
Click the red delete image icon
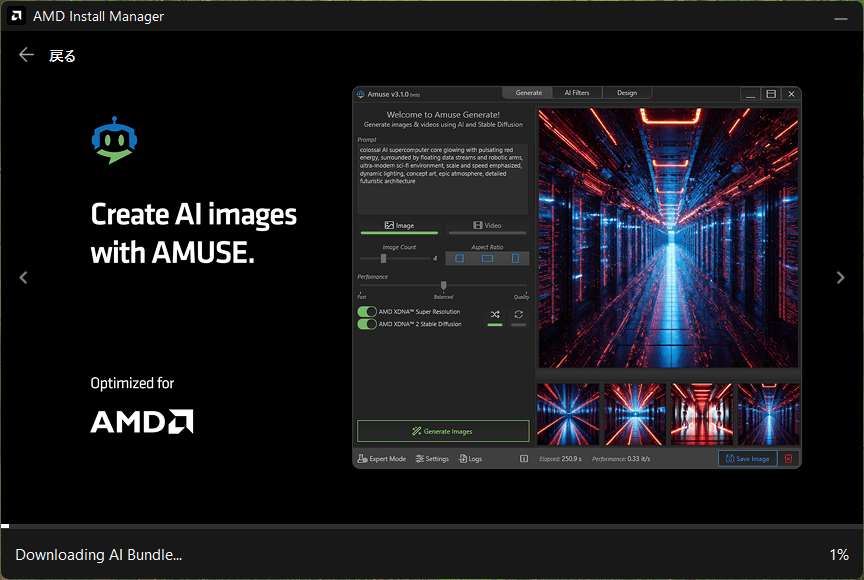pos(788,459)
